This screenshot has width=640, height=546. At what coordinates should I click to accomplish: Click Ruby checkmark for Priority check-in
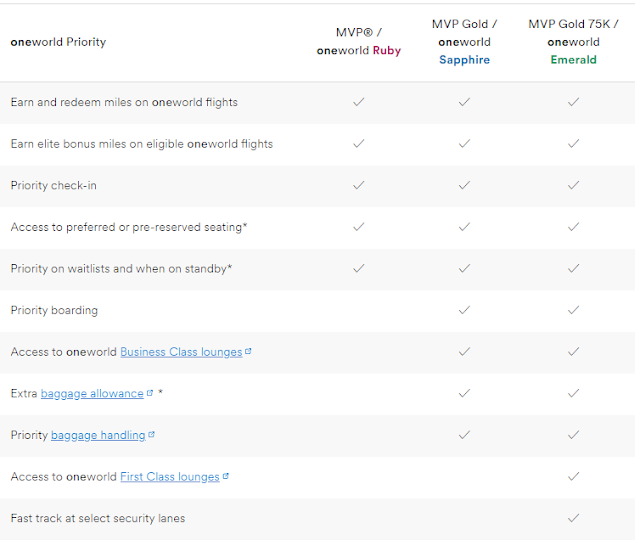pyautogui.click(x=359, y=185)
